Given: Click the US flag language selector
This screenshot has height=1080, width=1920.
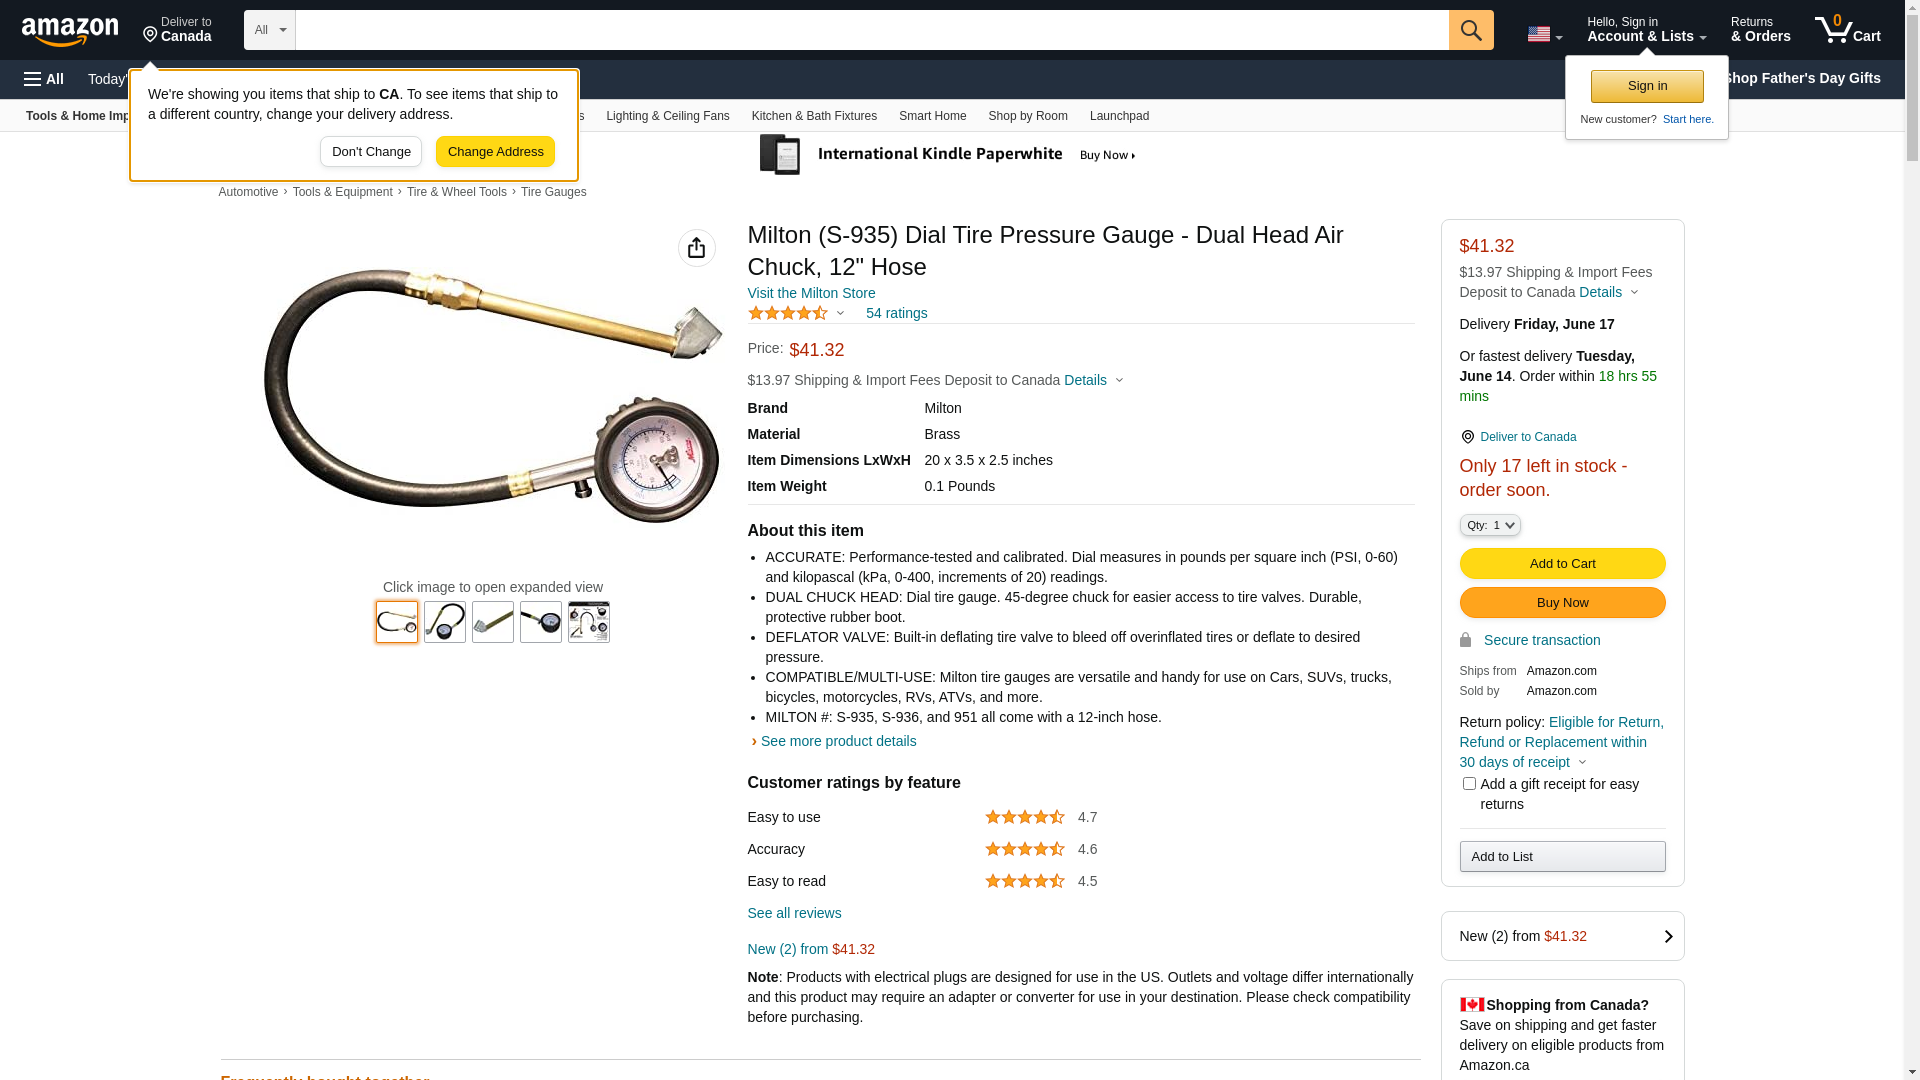Looking at the screenshot, I should pos(1543,34).
